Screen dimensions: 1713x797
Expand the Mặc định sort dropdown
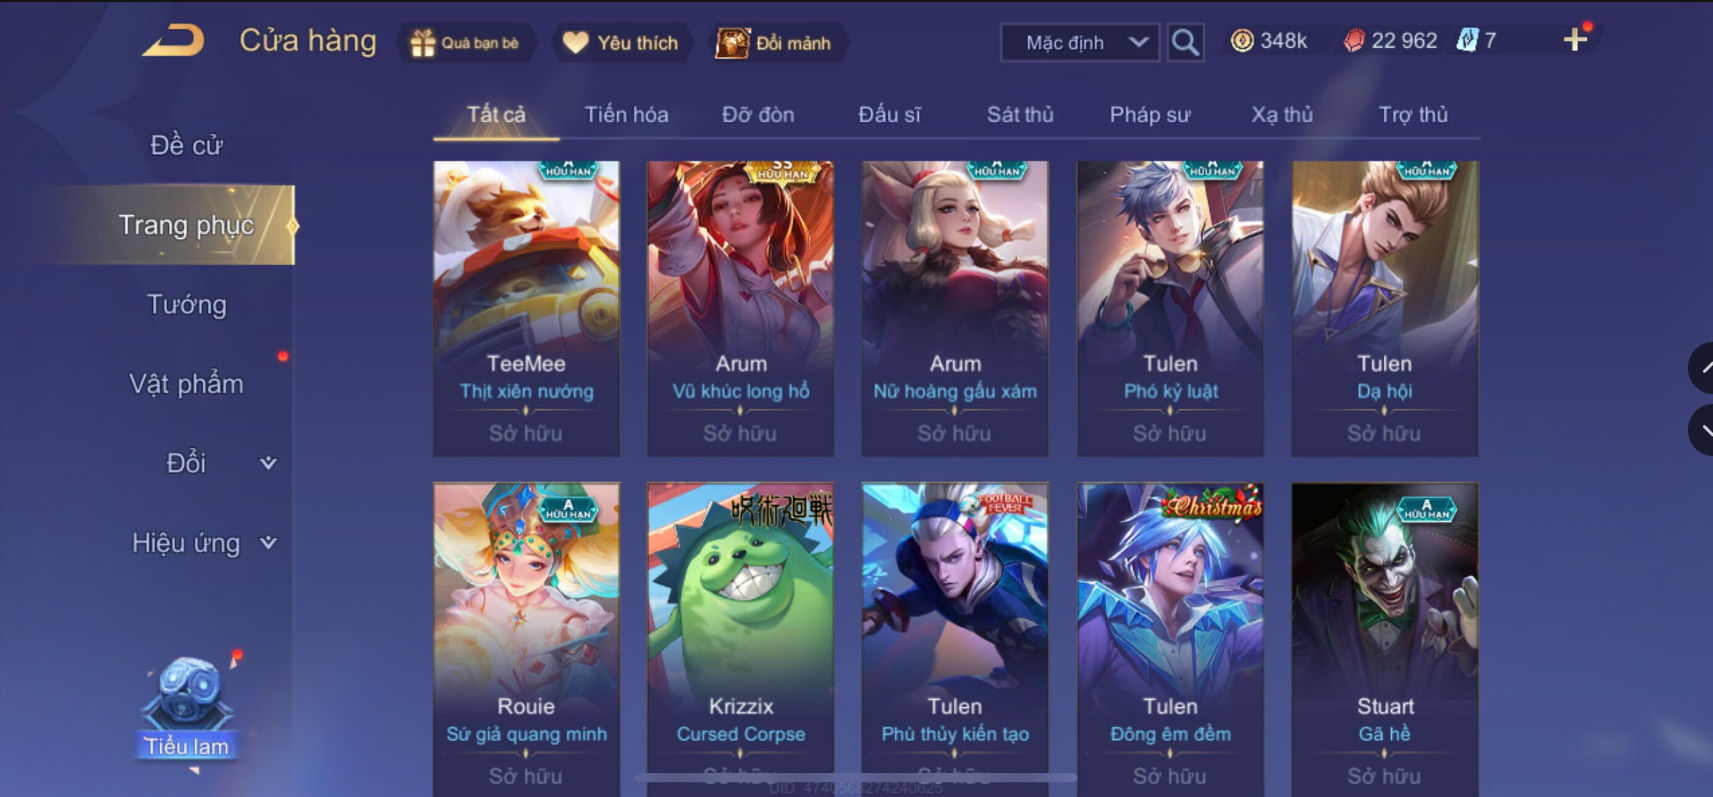click(1080, 42)
